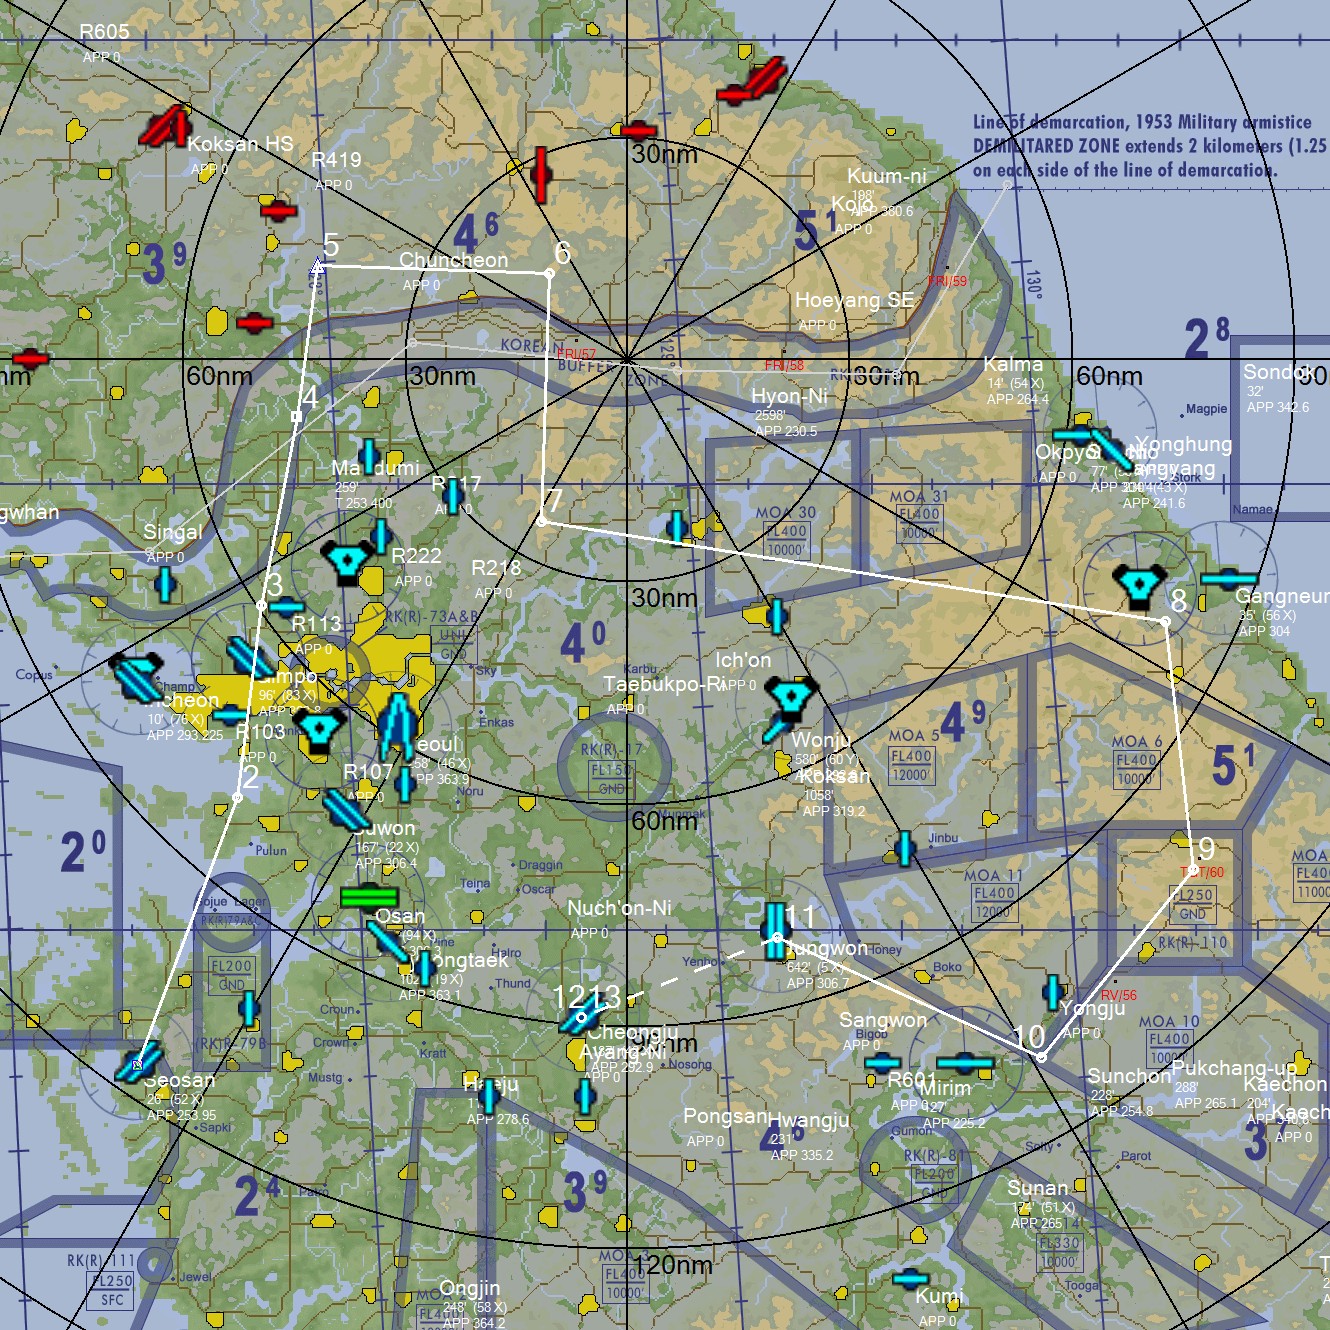Image resolution: width=1330 pixels, height=1330 pixels.
Task: Click the Gangneung airbase runway symbol
Action: (x=1229, y=578)
